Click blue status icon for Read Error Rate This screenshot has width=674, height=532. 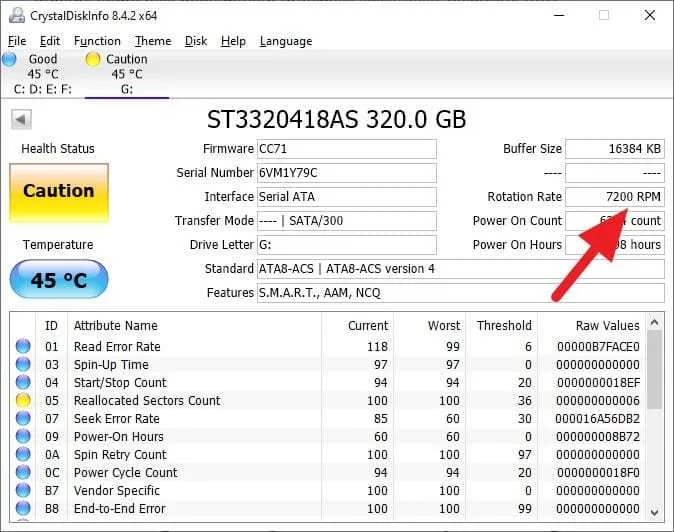pyautogui.click(x=23, y=346)
